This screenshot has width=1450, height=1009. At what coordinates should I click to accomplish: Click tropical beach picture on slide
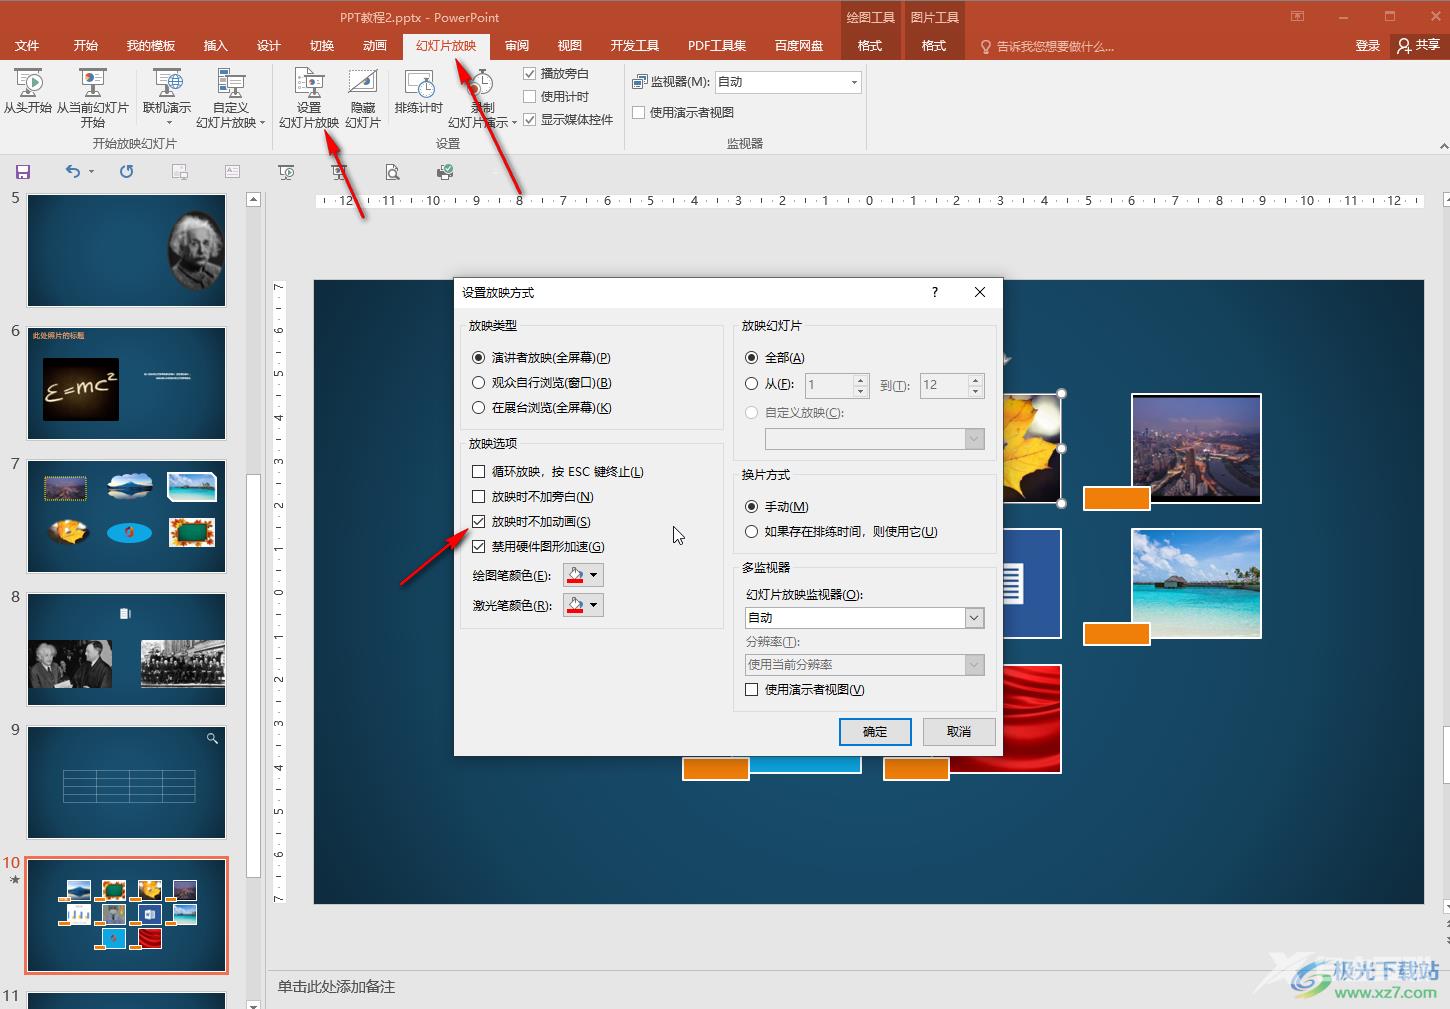pyautogui.click(x=1196, y=583)
